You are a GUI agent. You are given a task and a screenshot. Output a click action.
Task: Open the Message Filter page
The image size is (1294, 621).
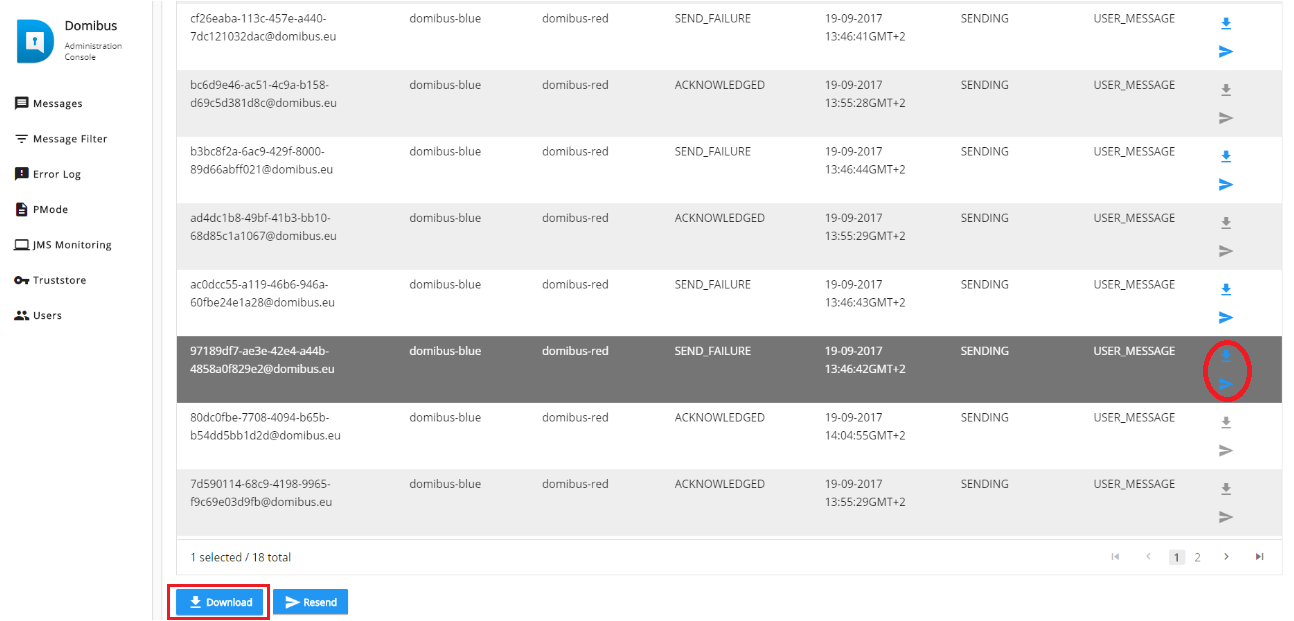pyautogui.click(x=69, y=139)
